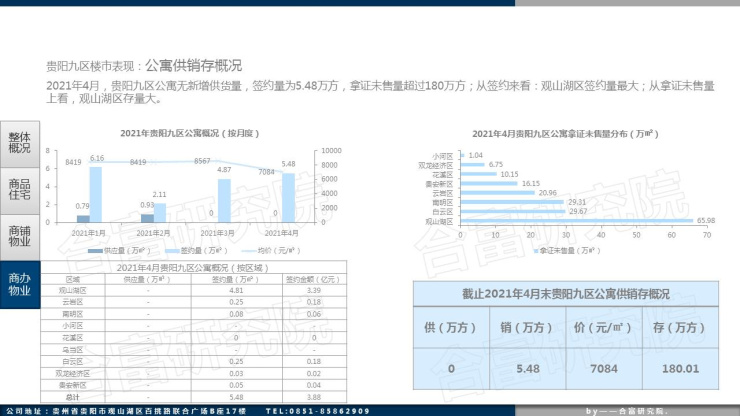Viewport: 740px width, 416px height.
Task: Select the 2021年1月 axis label
Action: [88, 233]
